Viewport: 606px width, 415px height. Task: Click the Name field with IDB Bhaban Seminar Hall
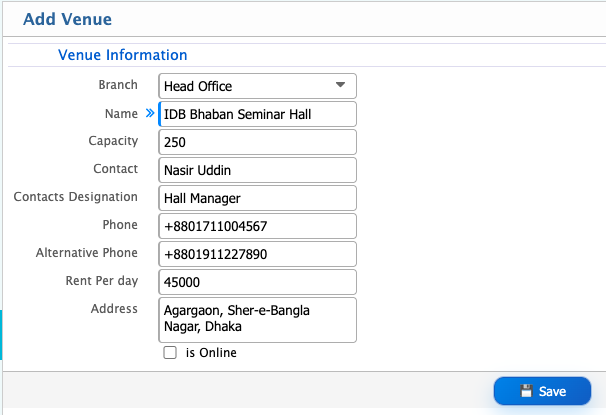coord(257,114)
